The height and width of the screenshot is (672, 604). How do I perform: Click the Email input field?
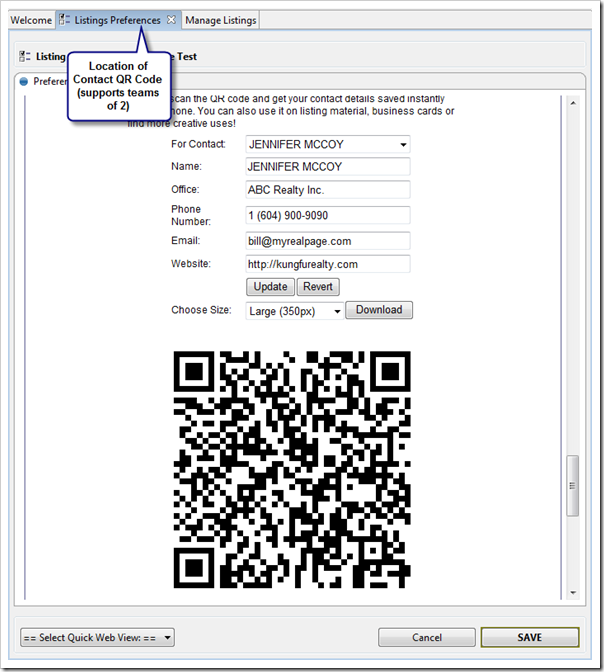[x=328, y=241]
